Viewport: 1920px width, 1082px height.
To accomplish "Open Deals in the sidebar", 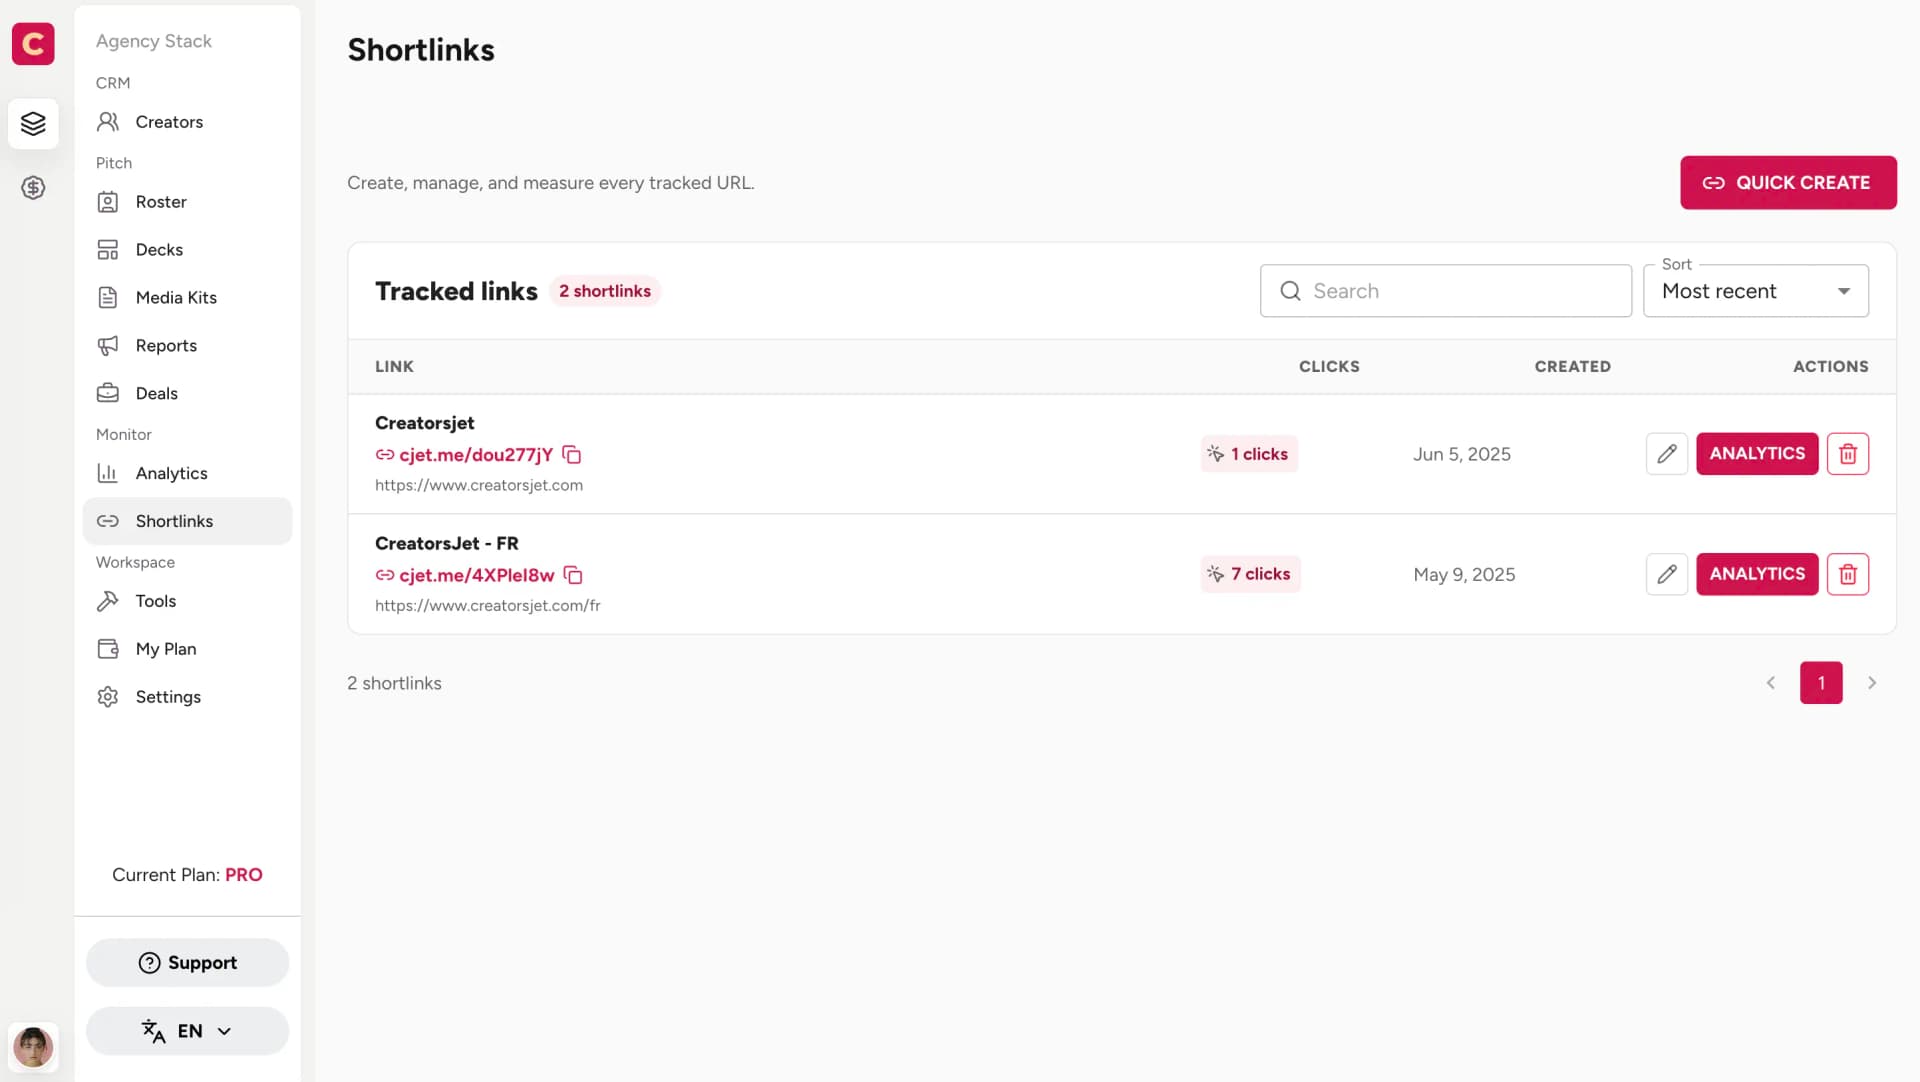I will (x=187, y=394).
